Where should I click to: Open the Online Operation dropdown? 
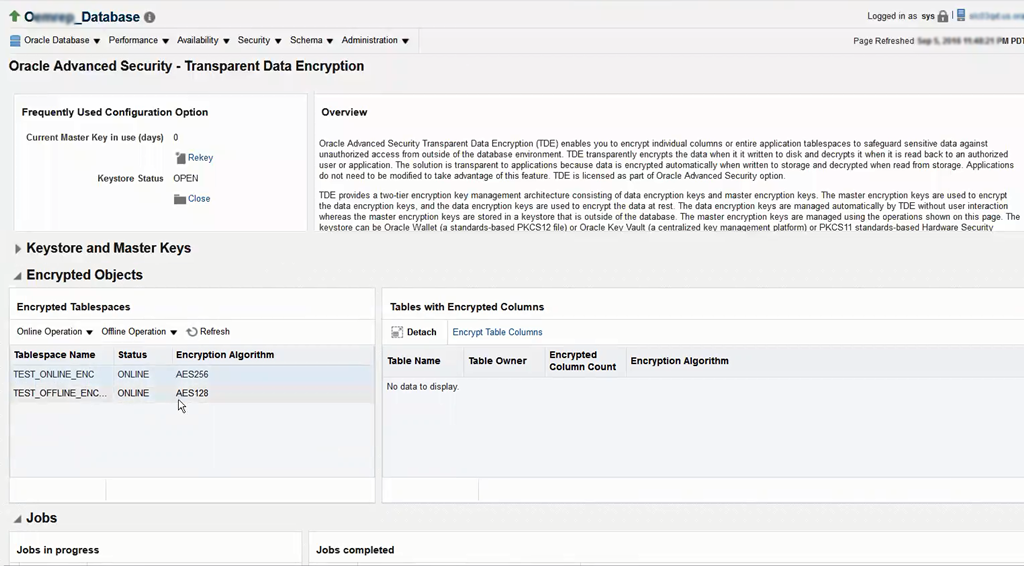pyautogui.click(x=55, y=332)
